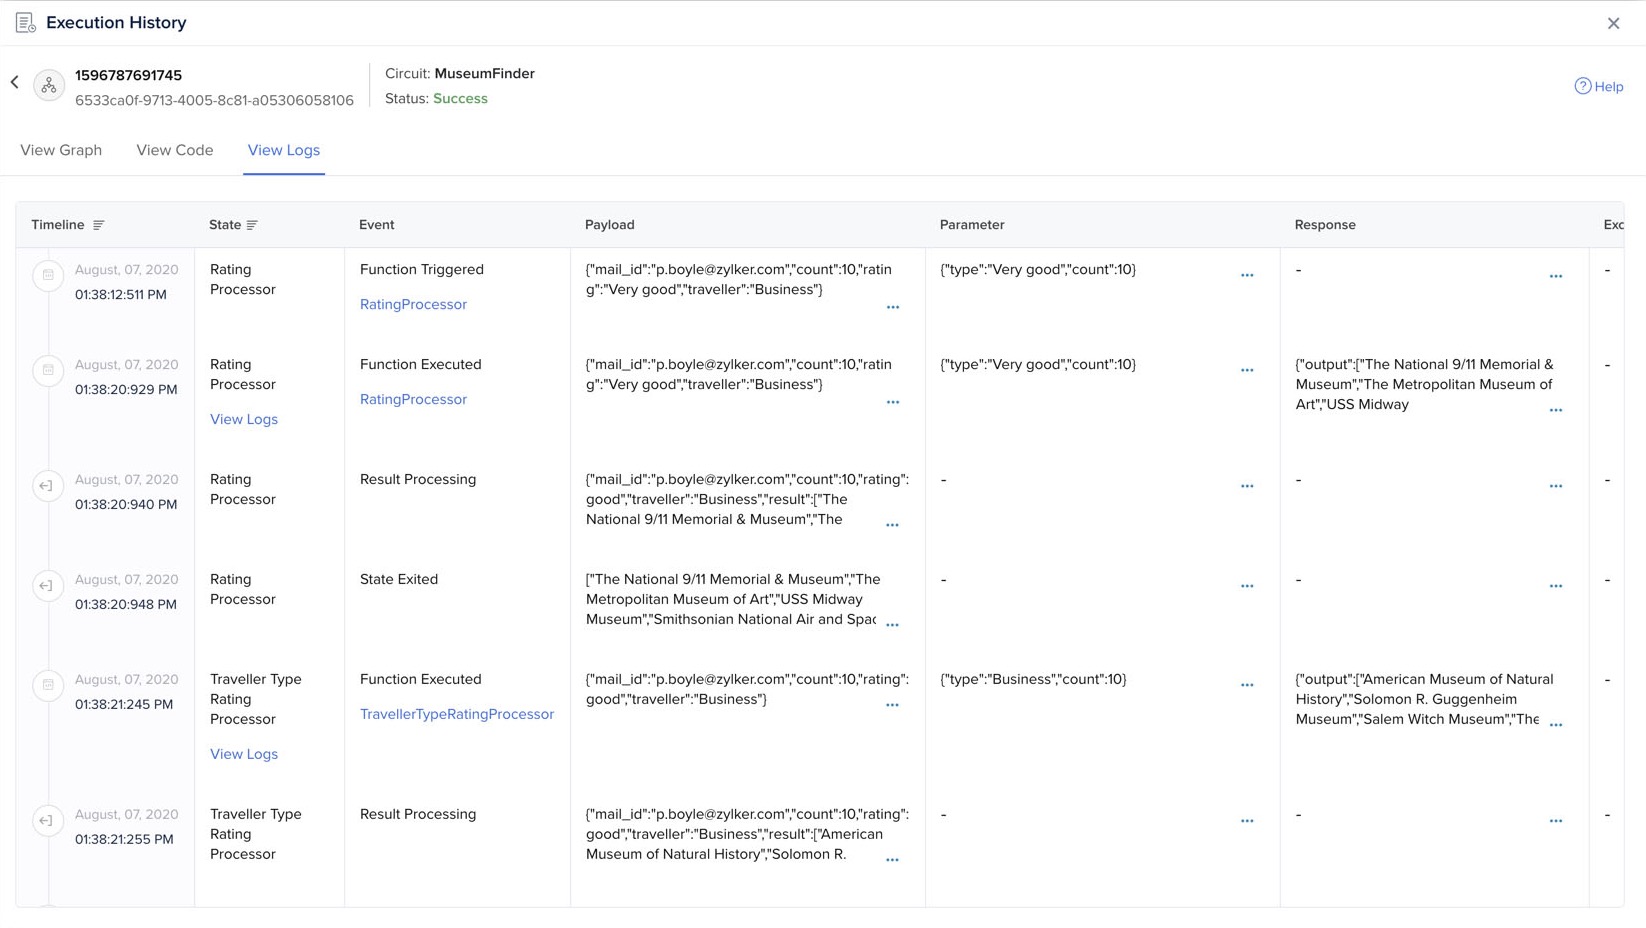Switch to View Code tab

pos(174,150)
